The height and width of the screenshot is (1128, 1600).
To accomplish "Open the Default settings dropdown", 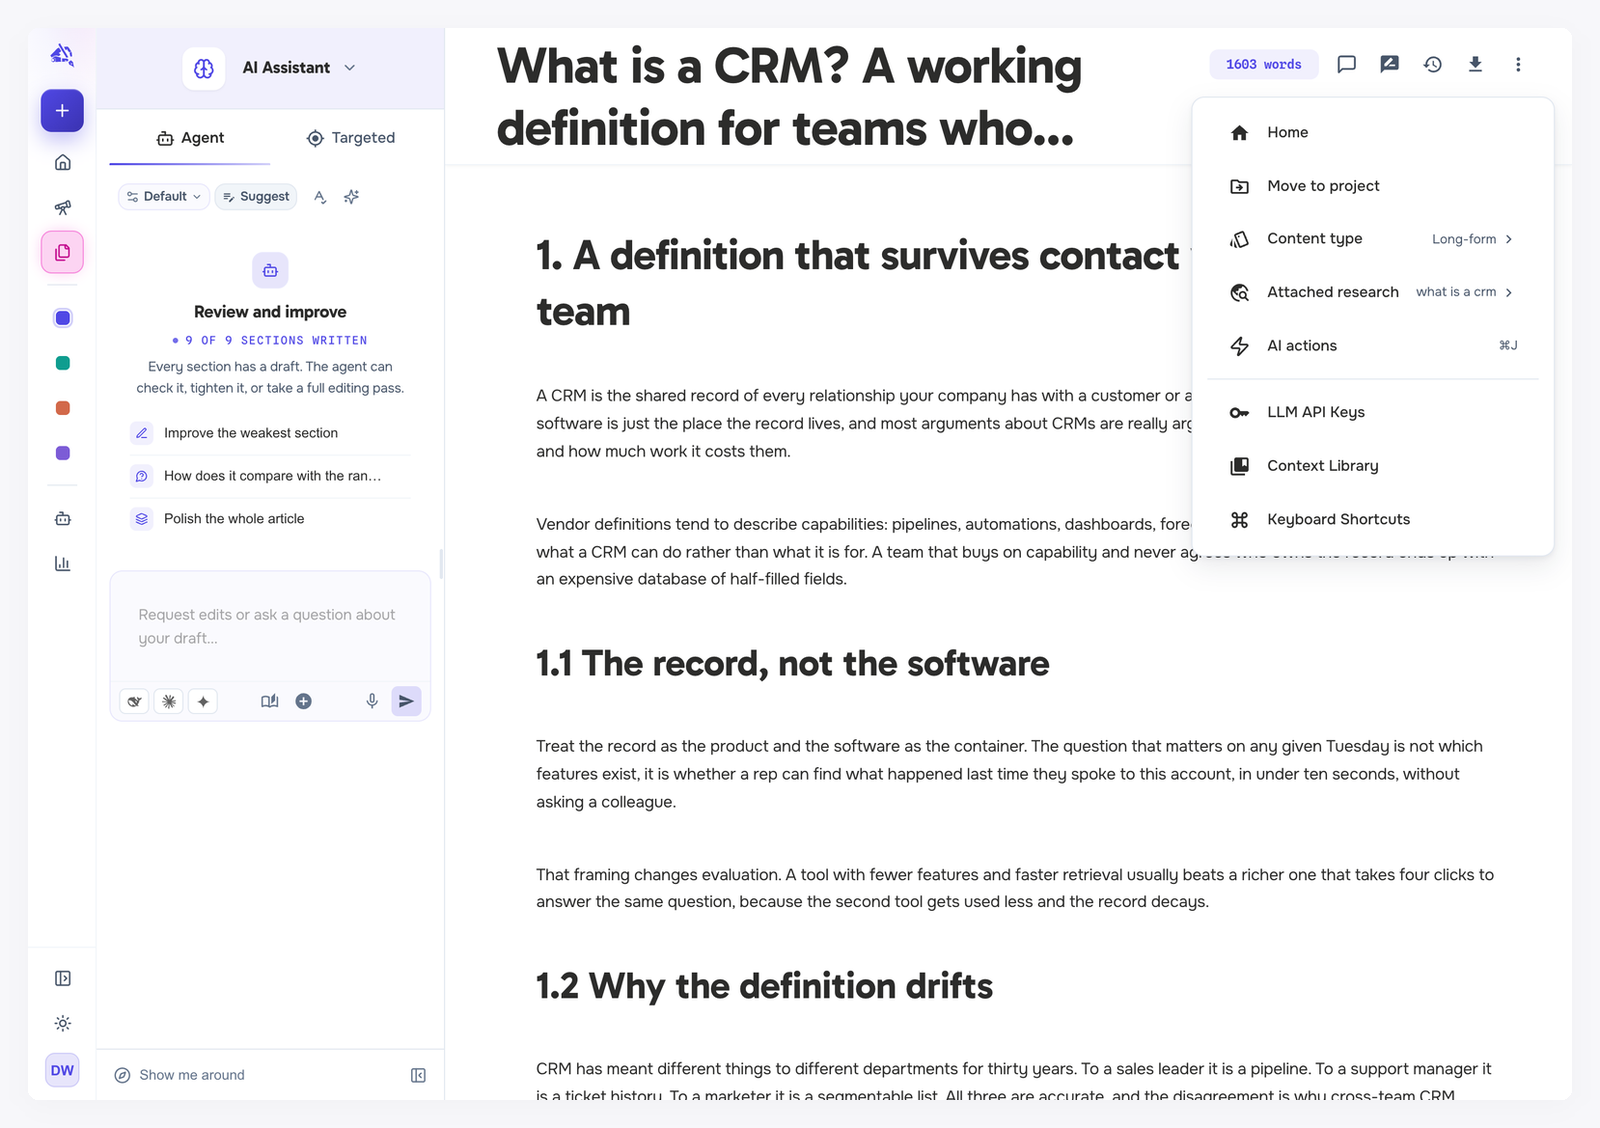I will (x=164, y=197).
